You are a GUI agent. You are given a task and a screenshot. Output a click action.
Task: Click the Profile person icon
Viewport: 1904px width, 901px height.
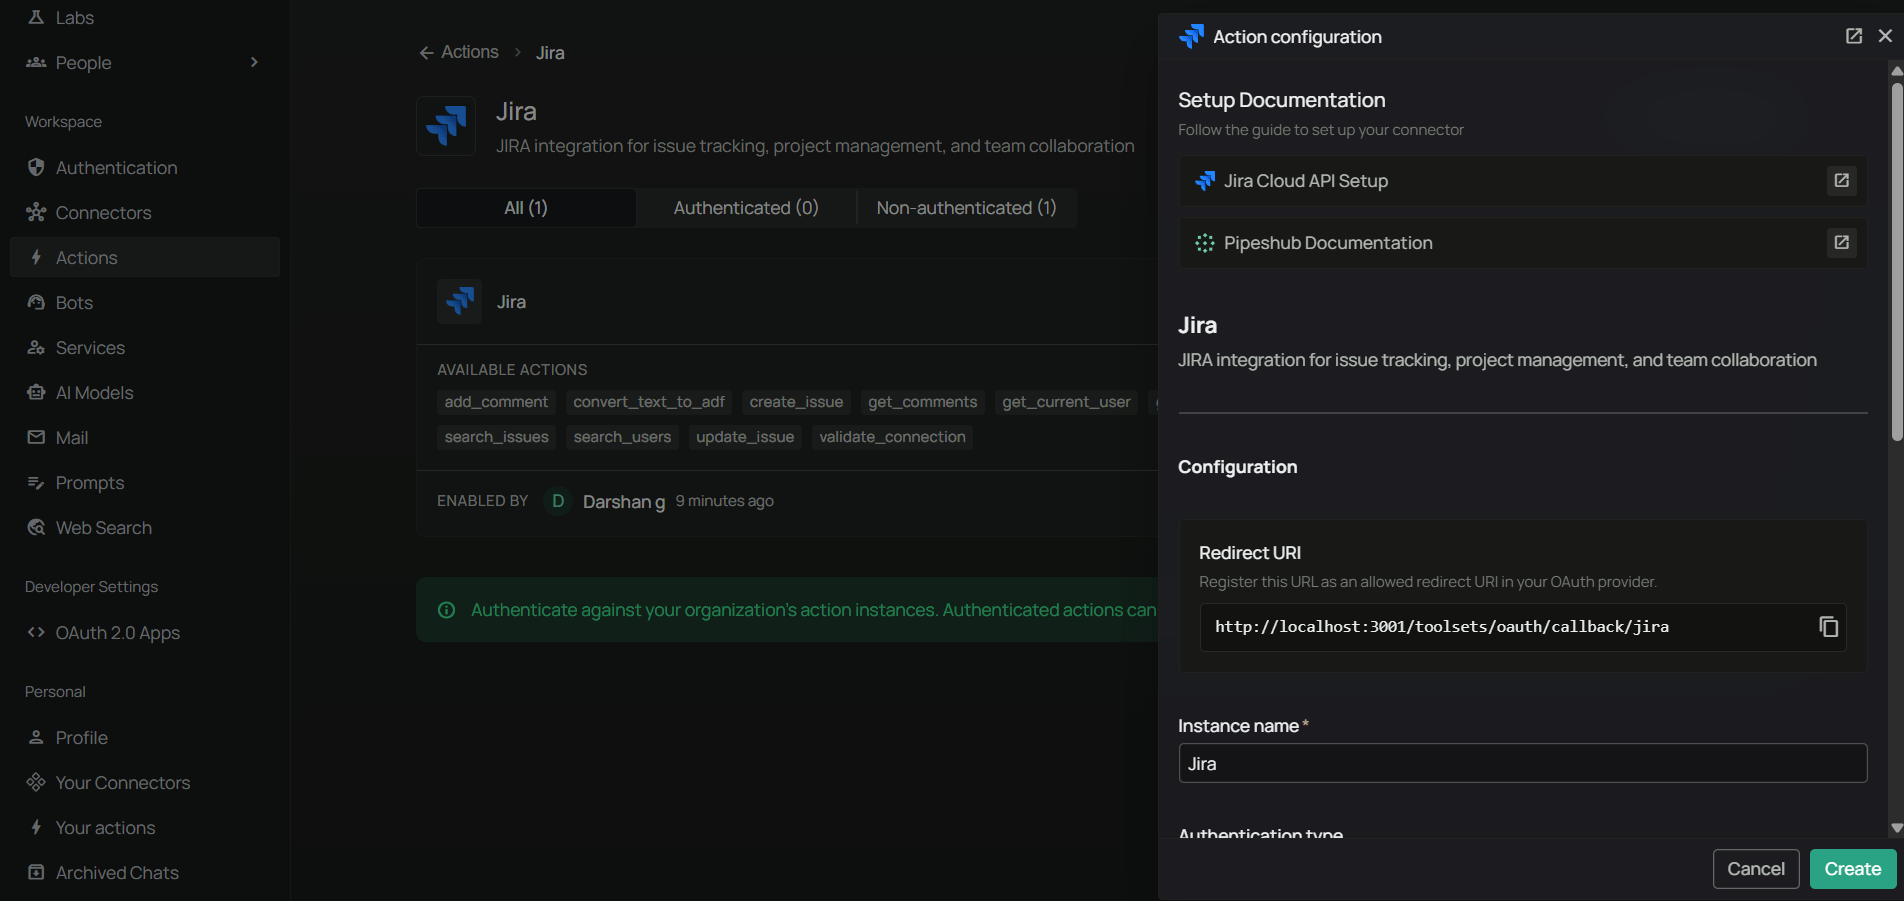tap(36, 737)
